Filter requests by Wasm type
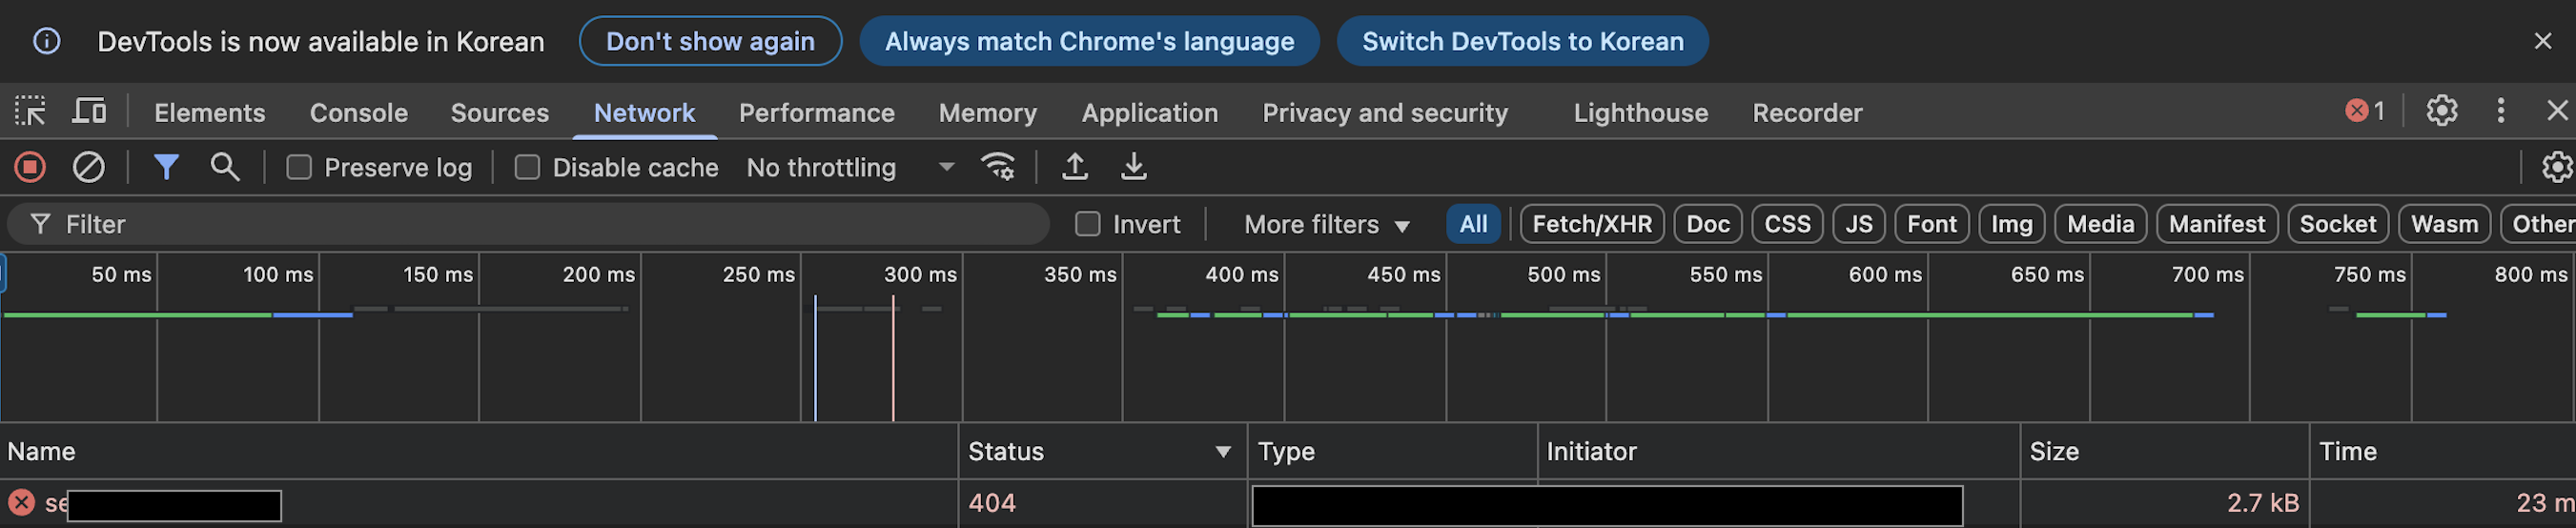2576x528 pixels. [x=2444, y=224]
